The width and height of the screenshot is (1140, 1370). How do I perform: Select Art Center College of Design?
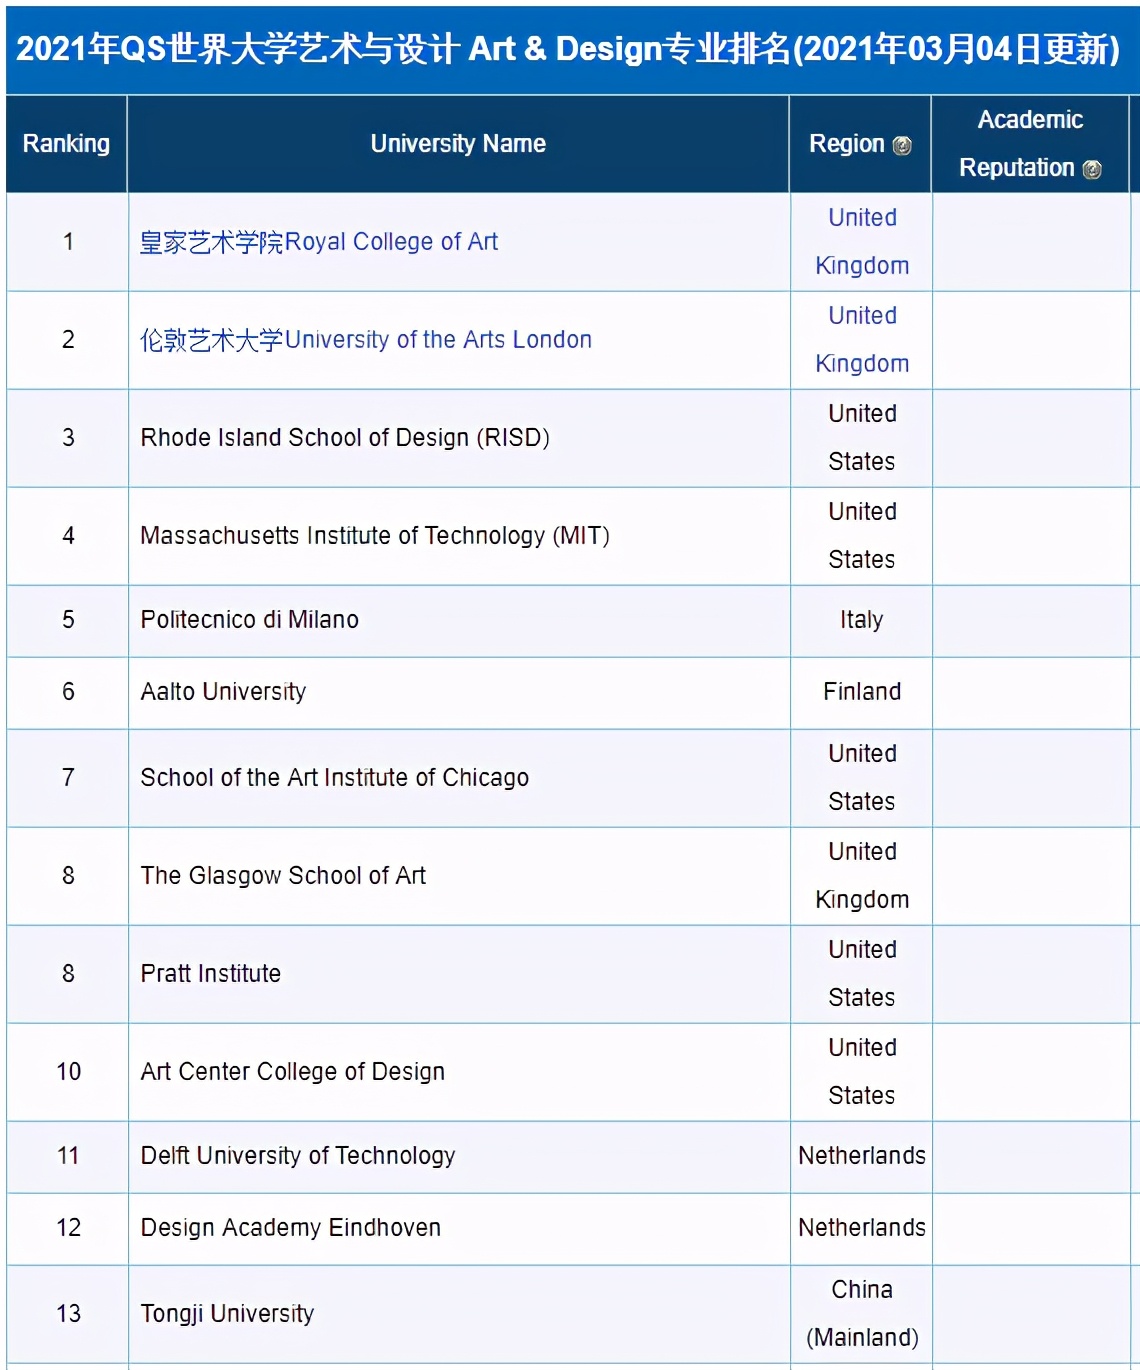(293, 1072)
